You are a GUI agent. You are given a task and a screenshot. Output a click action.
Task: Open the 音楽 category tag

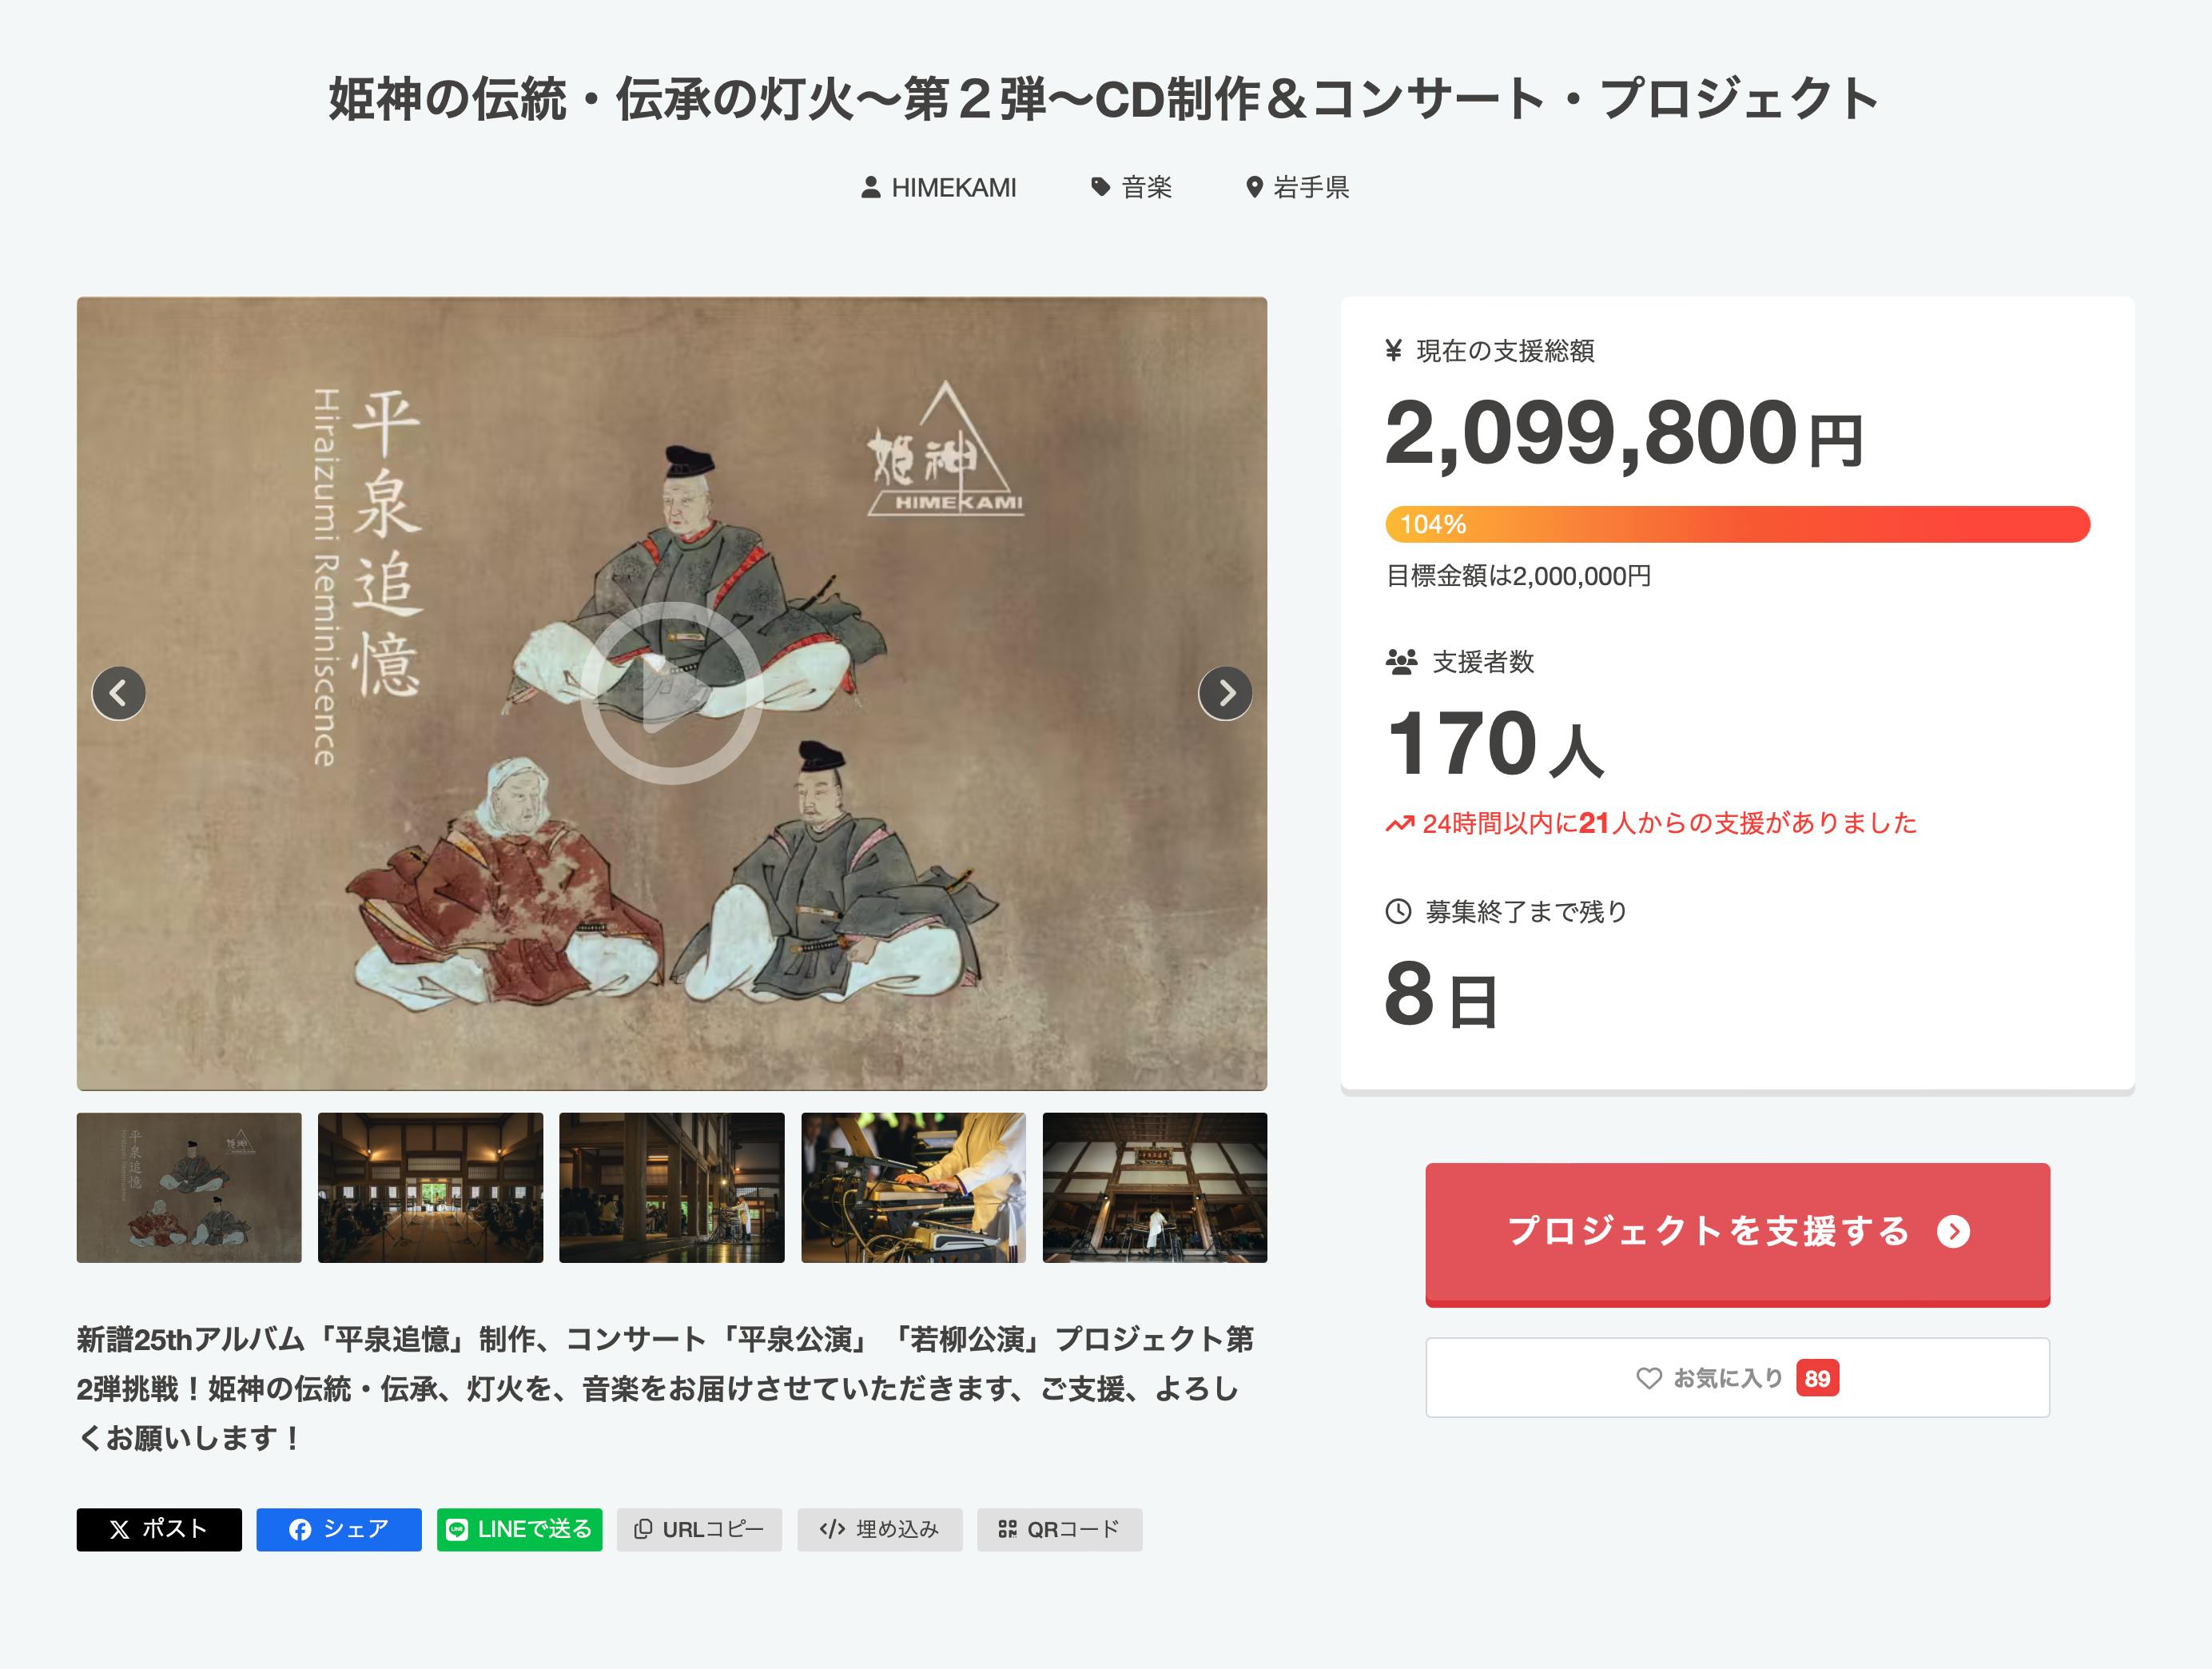pos(1132,188)
